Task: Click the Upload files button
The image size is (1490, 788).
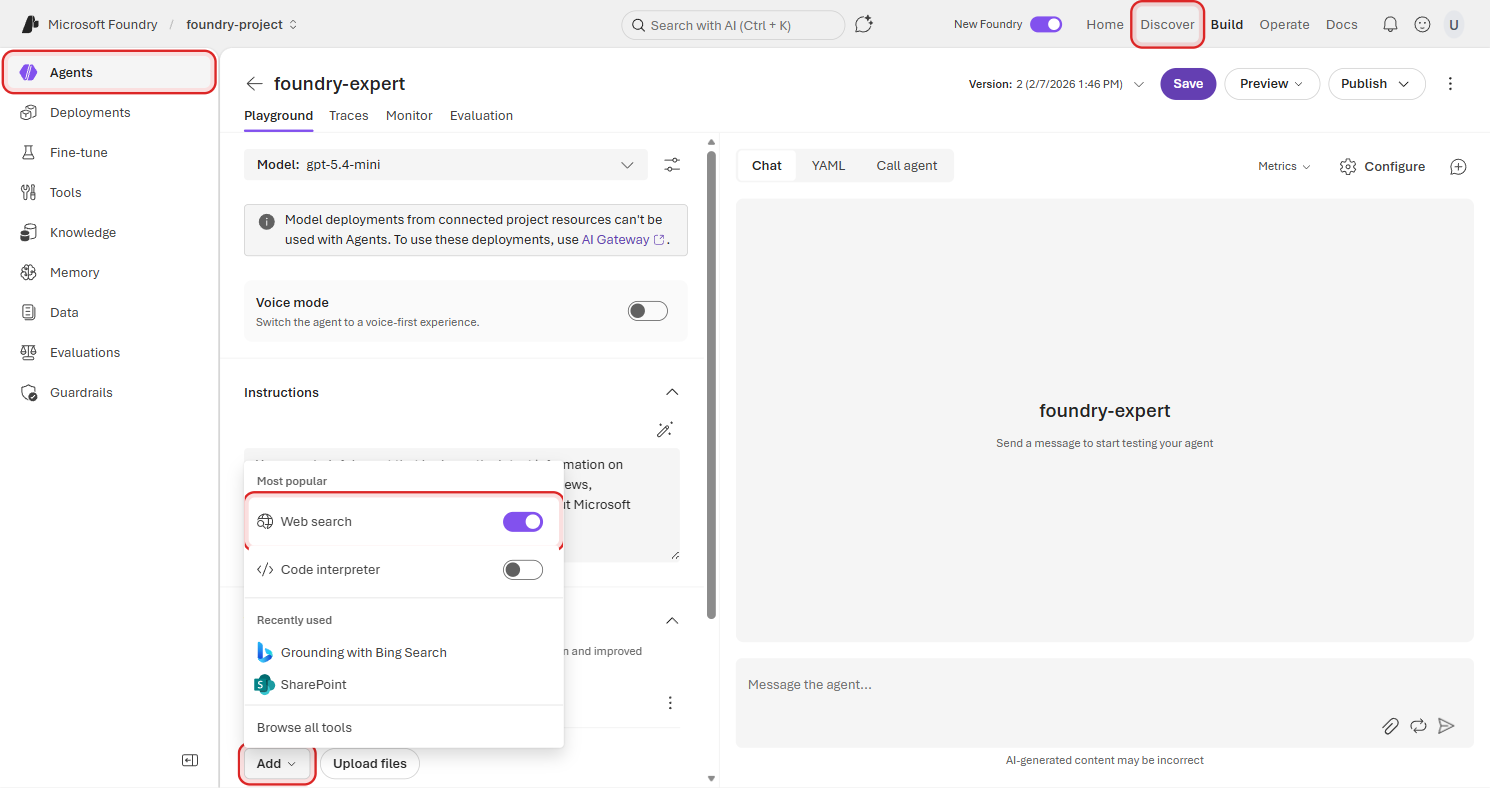Action: (x=370, y=763)
